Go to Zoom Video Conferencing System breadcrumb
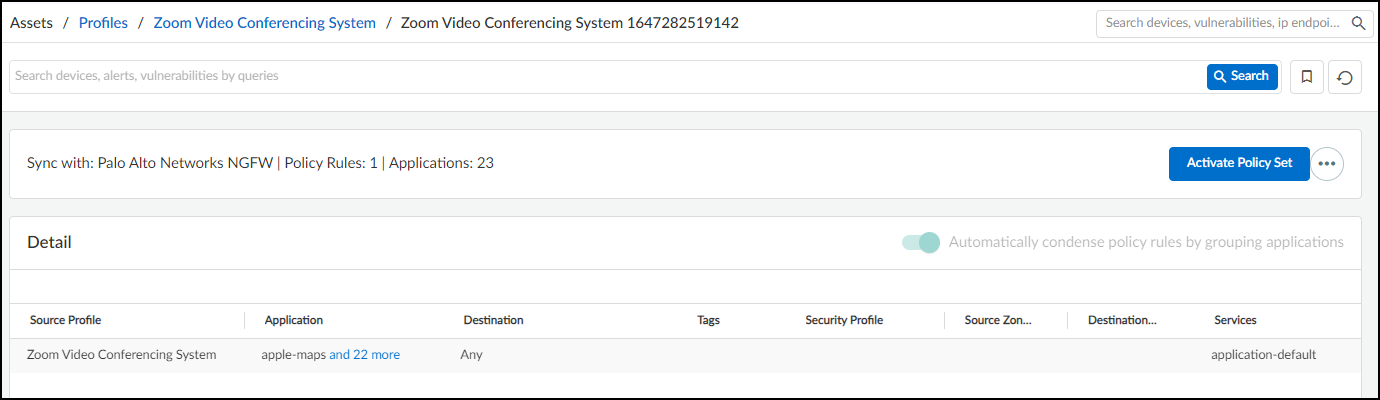1380x400 pixels. 264,23
